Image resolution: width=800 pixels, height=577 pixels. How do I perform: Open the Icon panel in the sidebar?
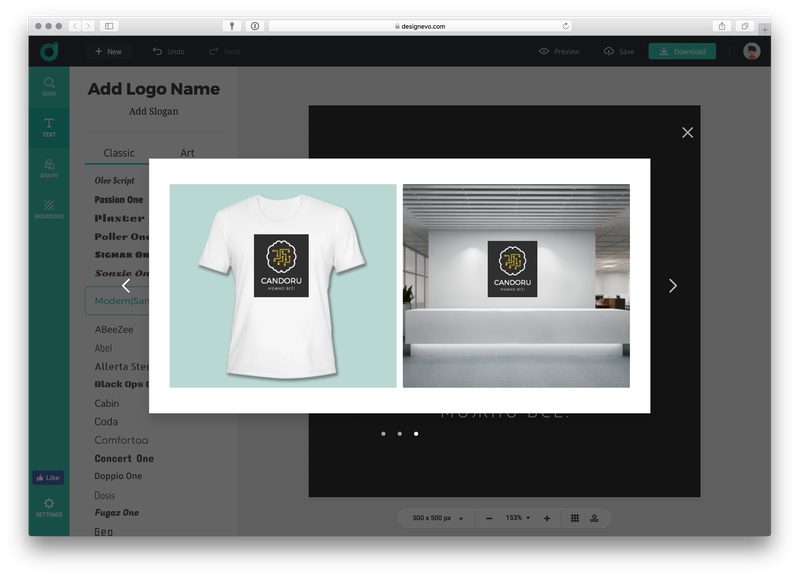point(49,86)
